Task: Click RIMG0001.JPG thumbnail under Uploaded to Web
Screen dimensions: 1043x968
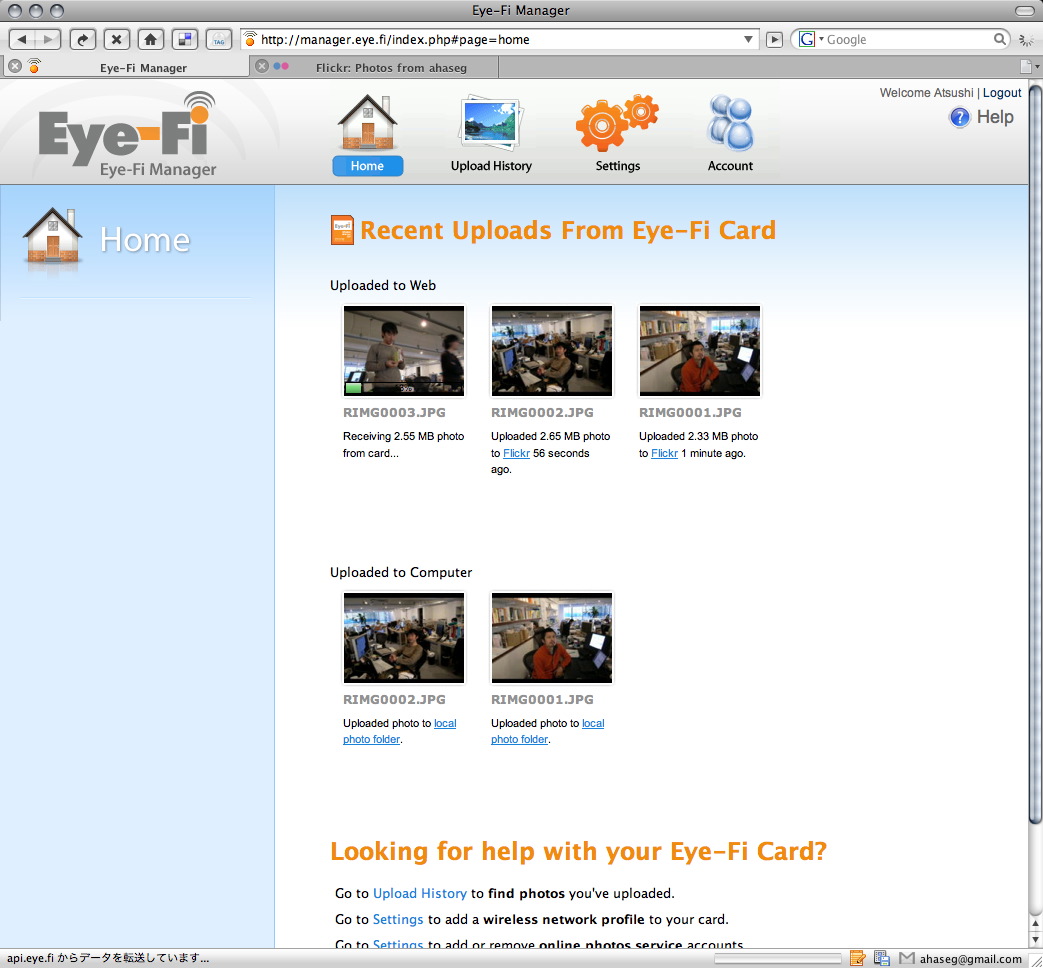Action: tap(699, 351)
